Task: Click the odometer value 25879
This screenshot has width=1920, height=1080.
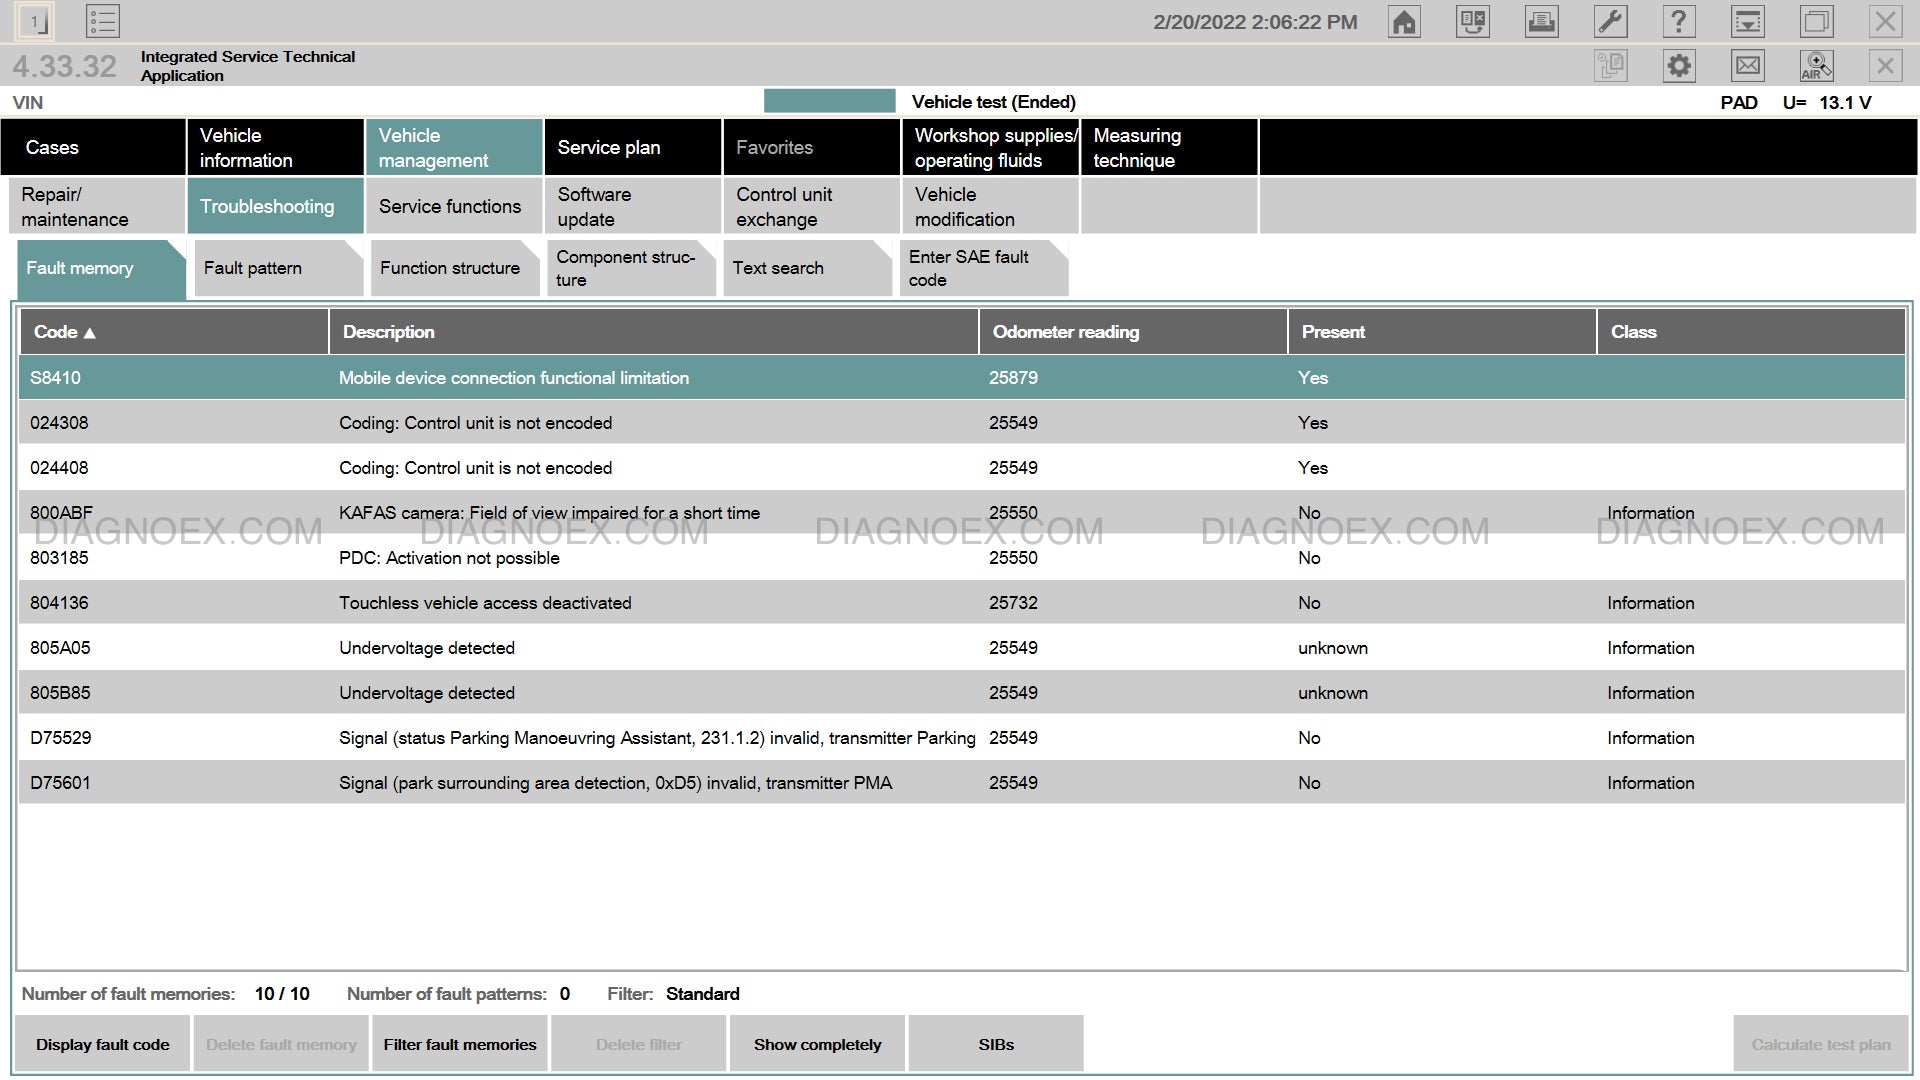Action: point(1014,378)
